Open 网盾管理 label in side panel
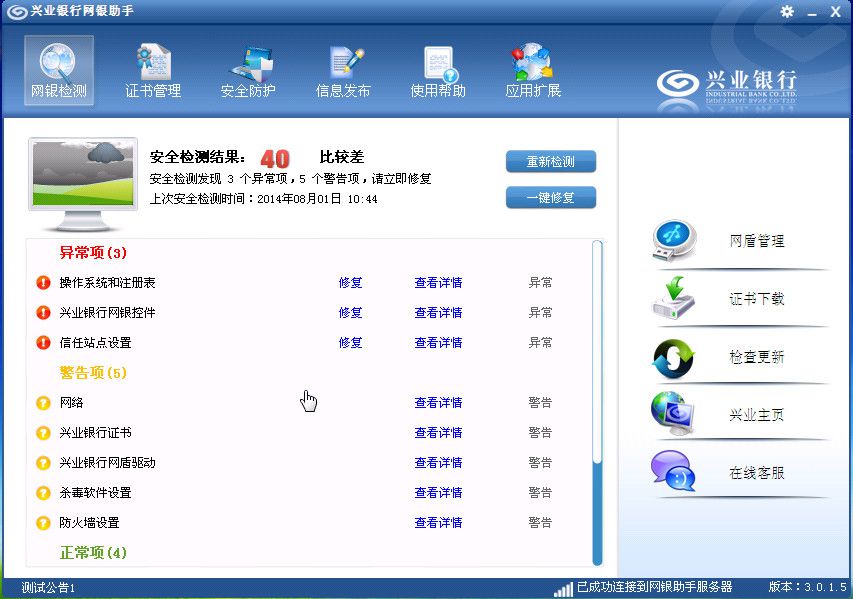The height and width of the screenshot is (599, 853). tap(757, 241)
